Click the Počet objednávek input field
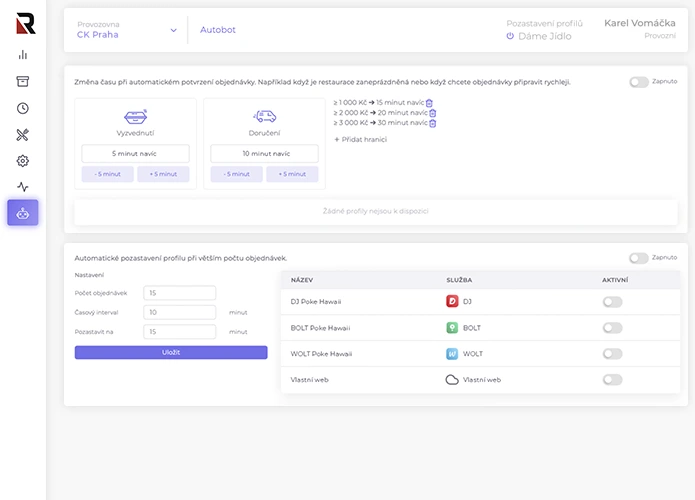695x500 pixels. [180, 293]
